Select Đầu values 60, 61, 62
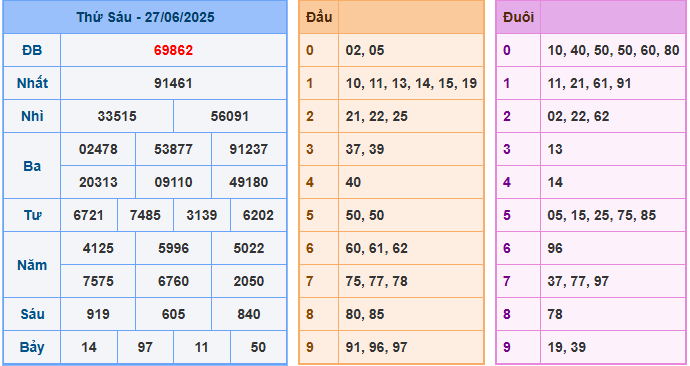Image resolution: width=690 pixels, height=366 pixels. tap(376, 248)
